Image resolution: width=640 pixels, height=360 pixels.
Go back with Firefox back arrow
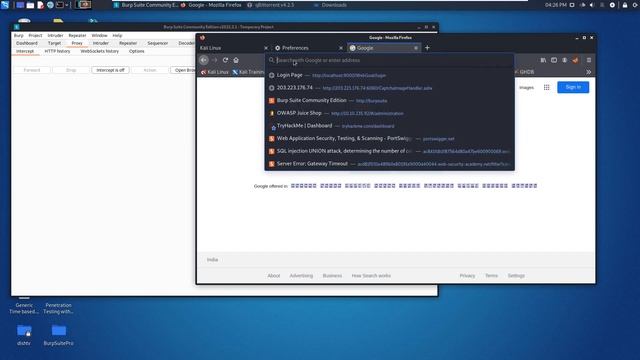[204, 60]
